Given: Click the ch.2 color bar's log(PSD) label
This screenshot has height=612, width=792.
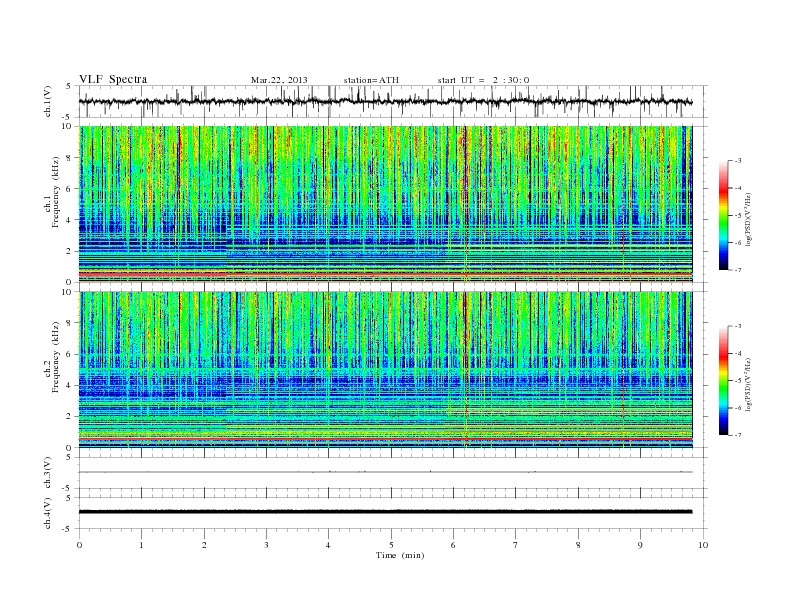Looking at the screenshot, I should coord(748,384).
